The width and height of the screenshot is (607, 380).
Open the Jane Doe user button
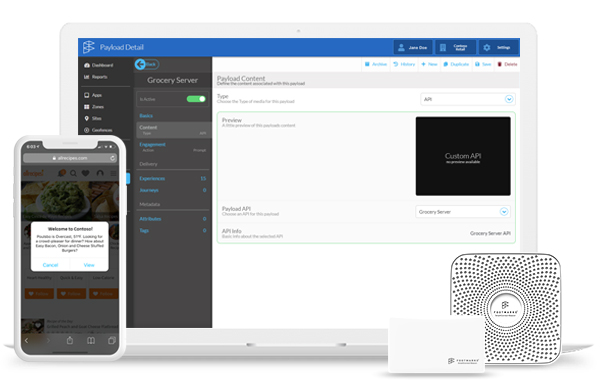(x=413, y=47)
